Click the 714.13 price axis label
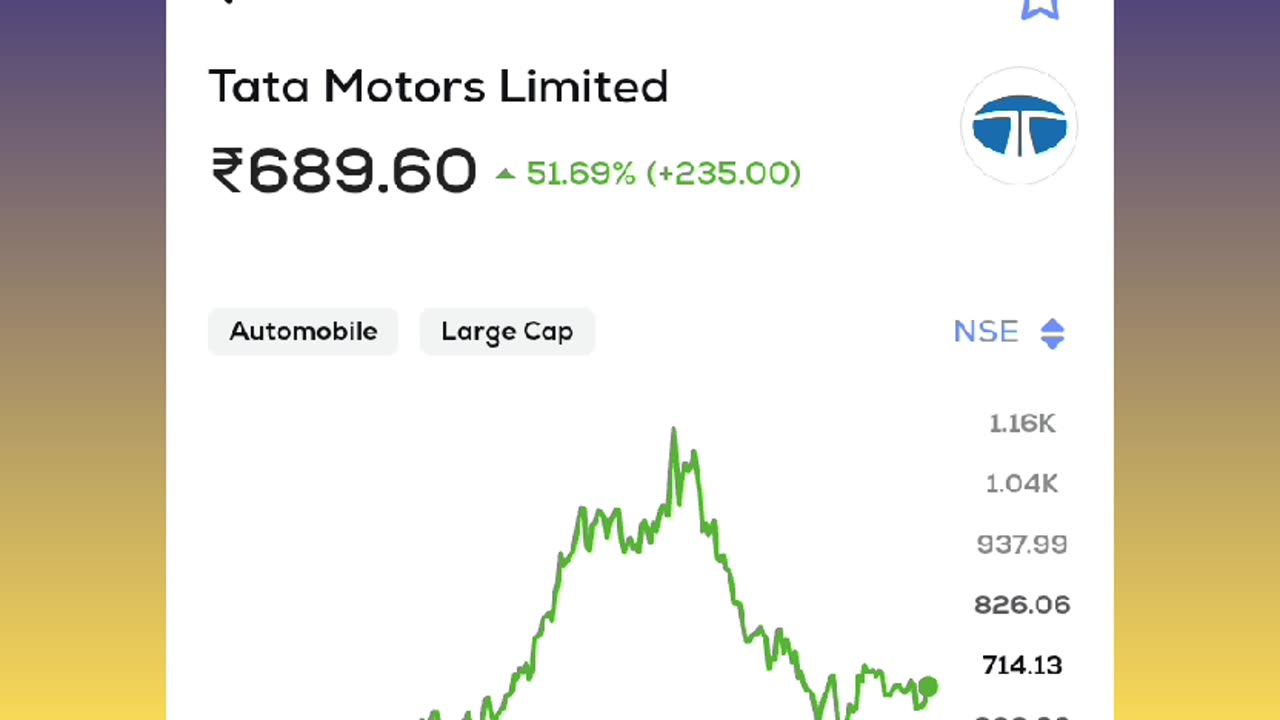Screen dimensions: 1280x720 pyautogui.click(x=1022, y=665)
